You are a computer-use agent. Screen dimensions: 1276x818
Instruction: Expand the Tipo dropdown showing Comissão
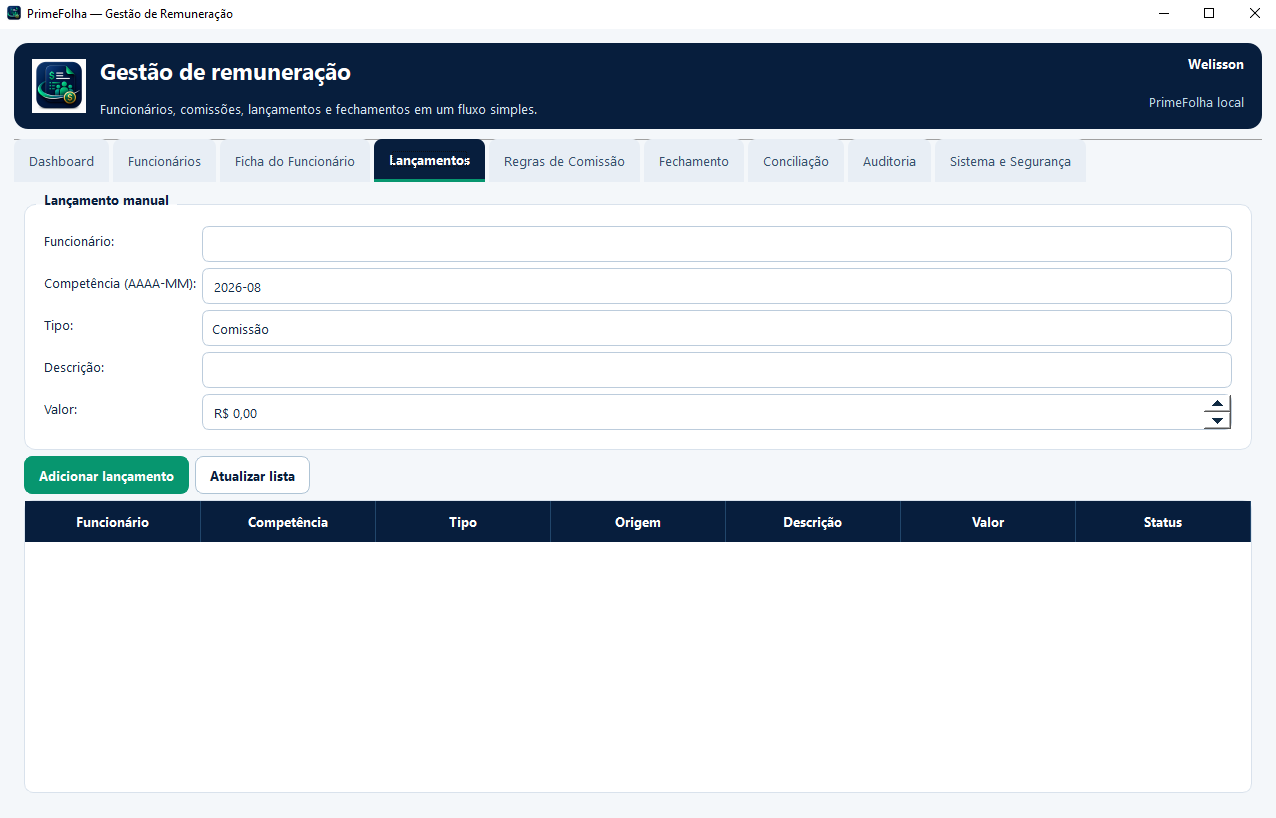point(717,328)
